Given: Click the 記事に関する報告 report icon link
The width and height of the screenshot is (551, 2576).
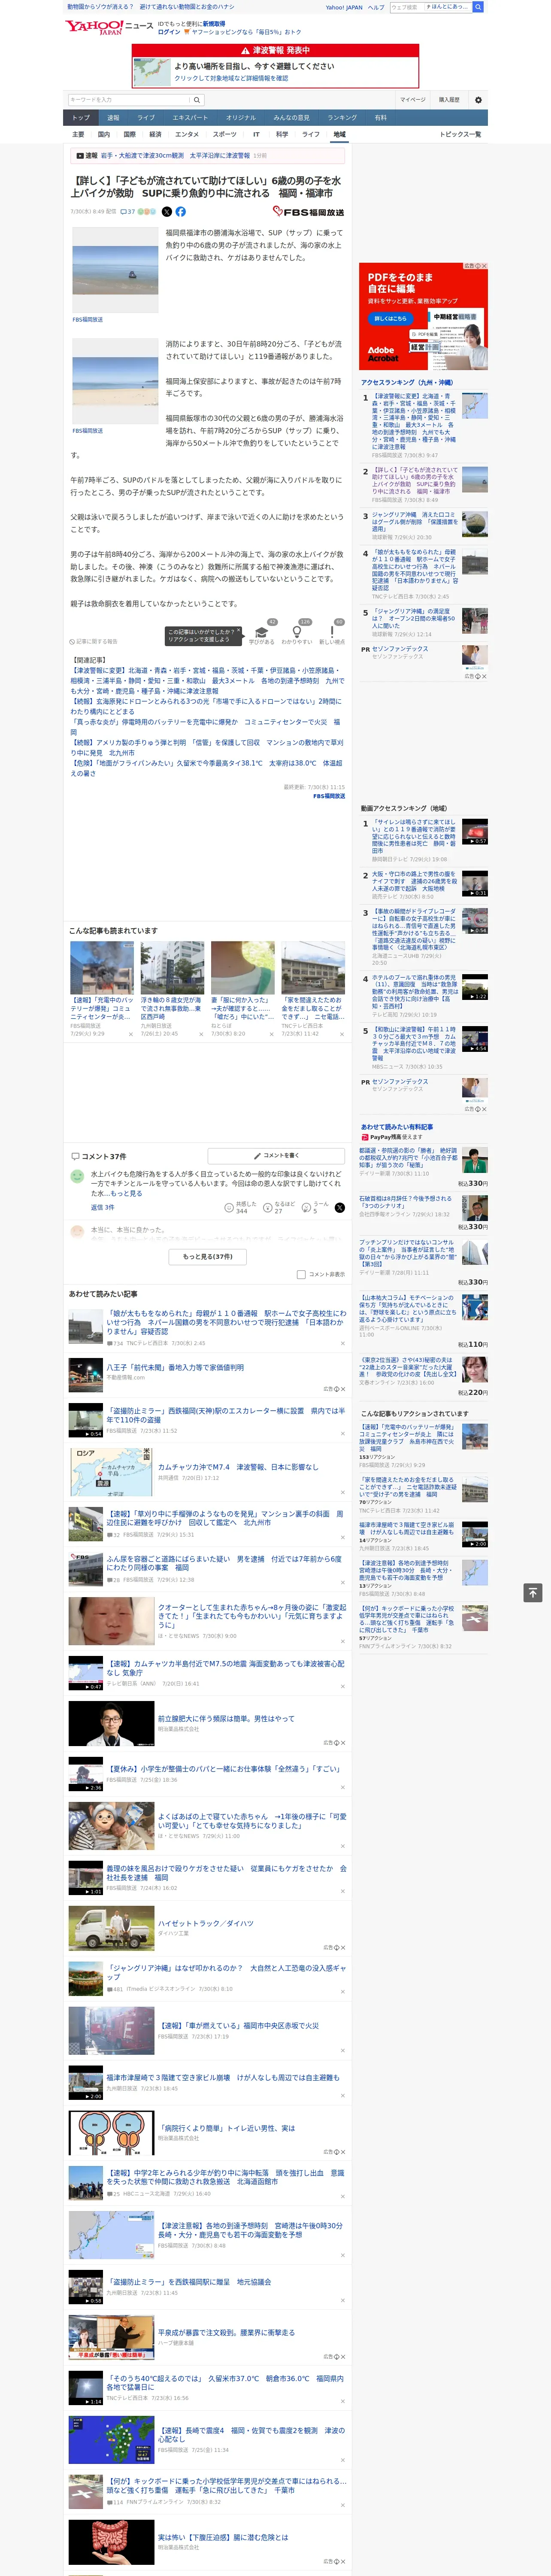Looking at the screenshot, I should pyautogui.click(x=94, y=641).
